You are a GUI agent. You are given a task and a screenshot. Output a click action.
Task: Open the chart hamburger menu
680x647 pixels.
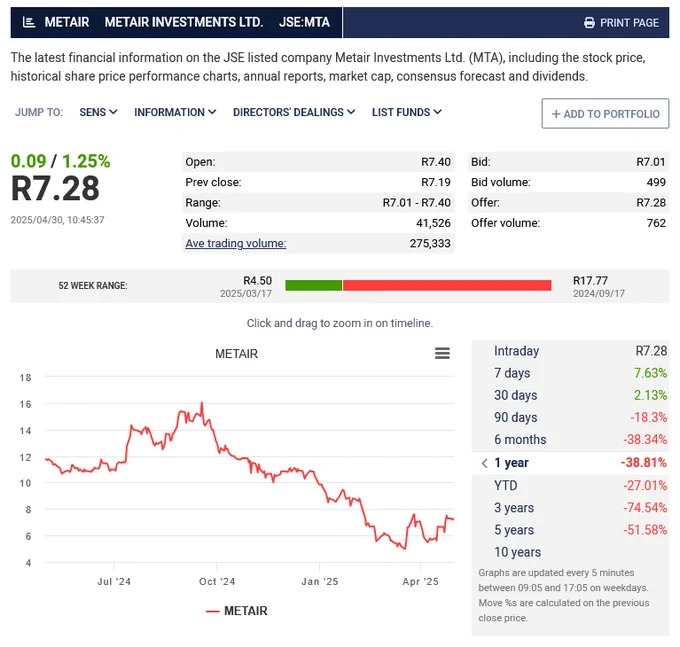[x=442, y=353]
